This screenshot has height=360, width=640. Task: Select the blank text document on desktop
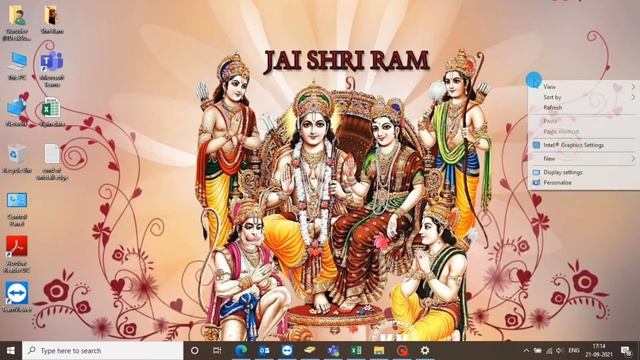[x=52, y=162]
